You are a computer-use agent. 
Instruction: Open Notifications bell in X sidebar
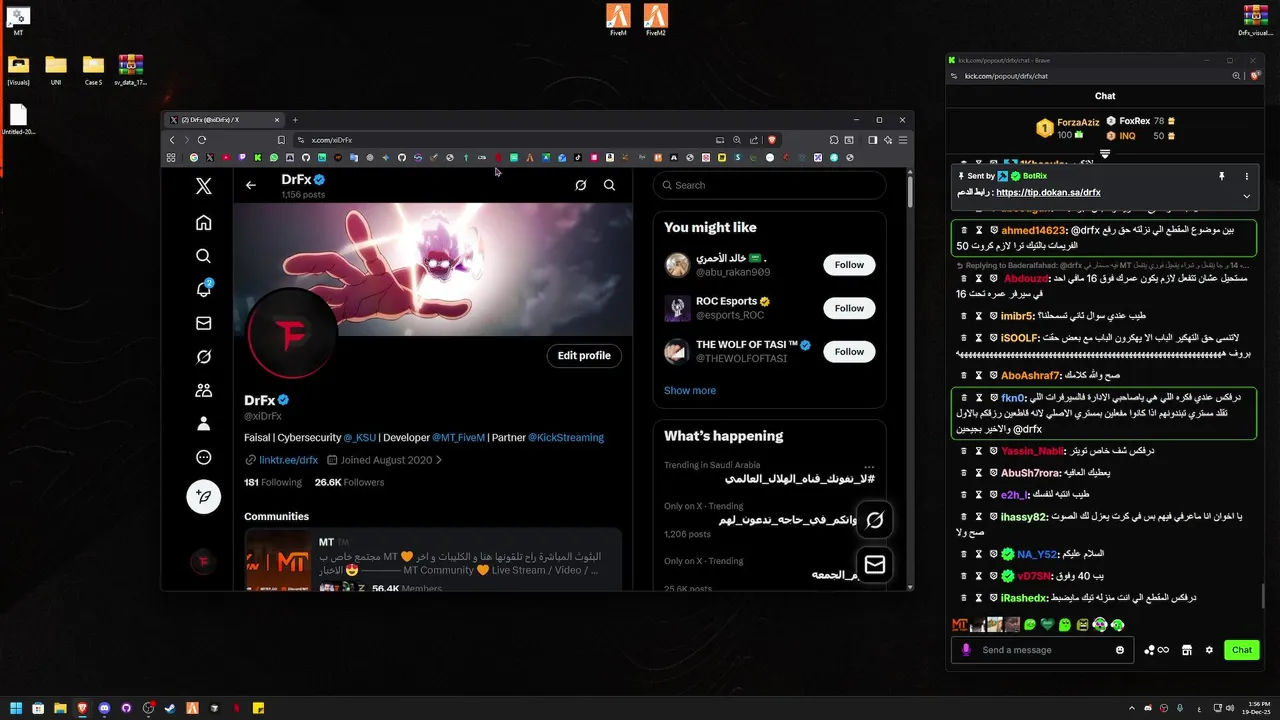204,290
